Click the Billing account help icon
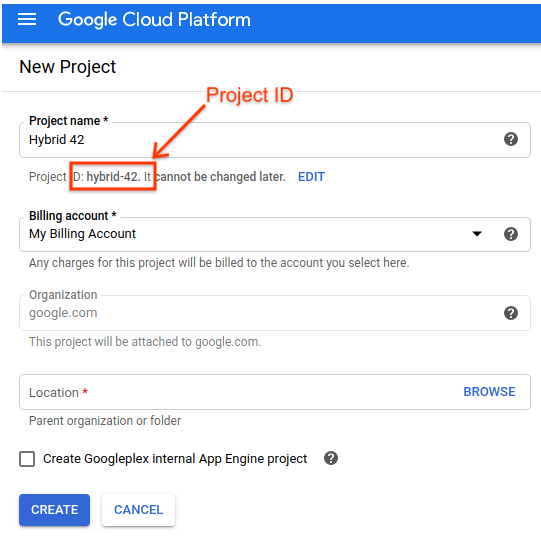The image size is (541, 536). 511,234
